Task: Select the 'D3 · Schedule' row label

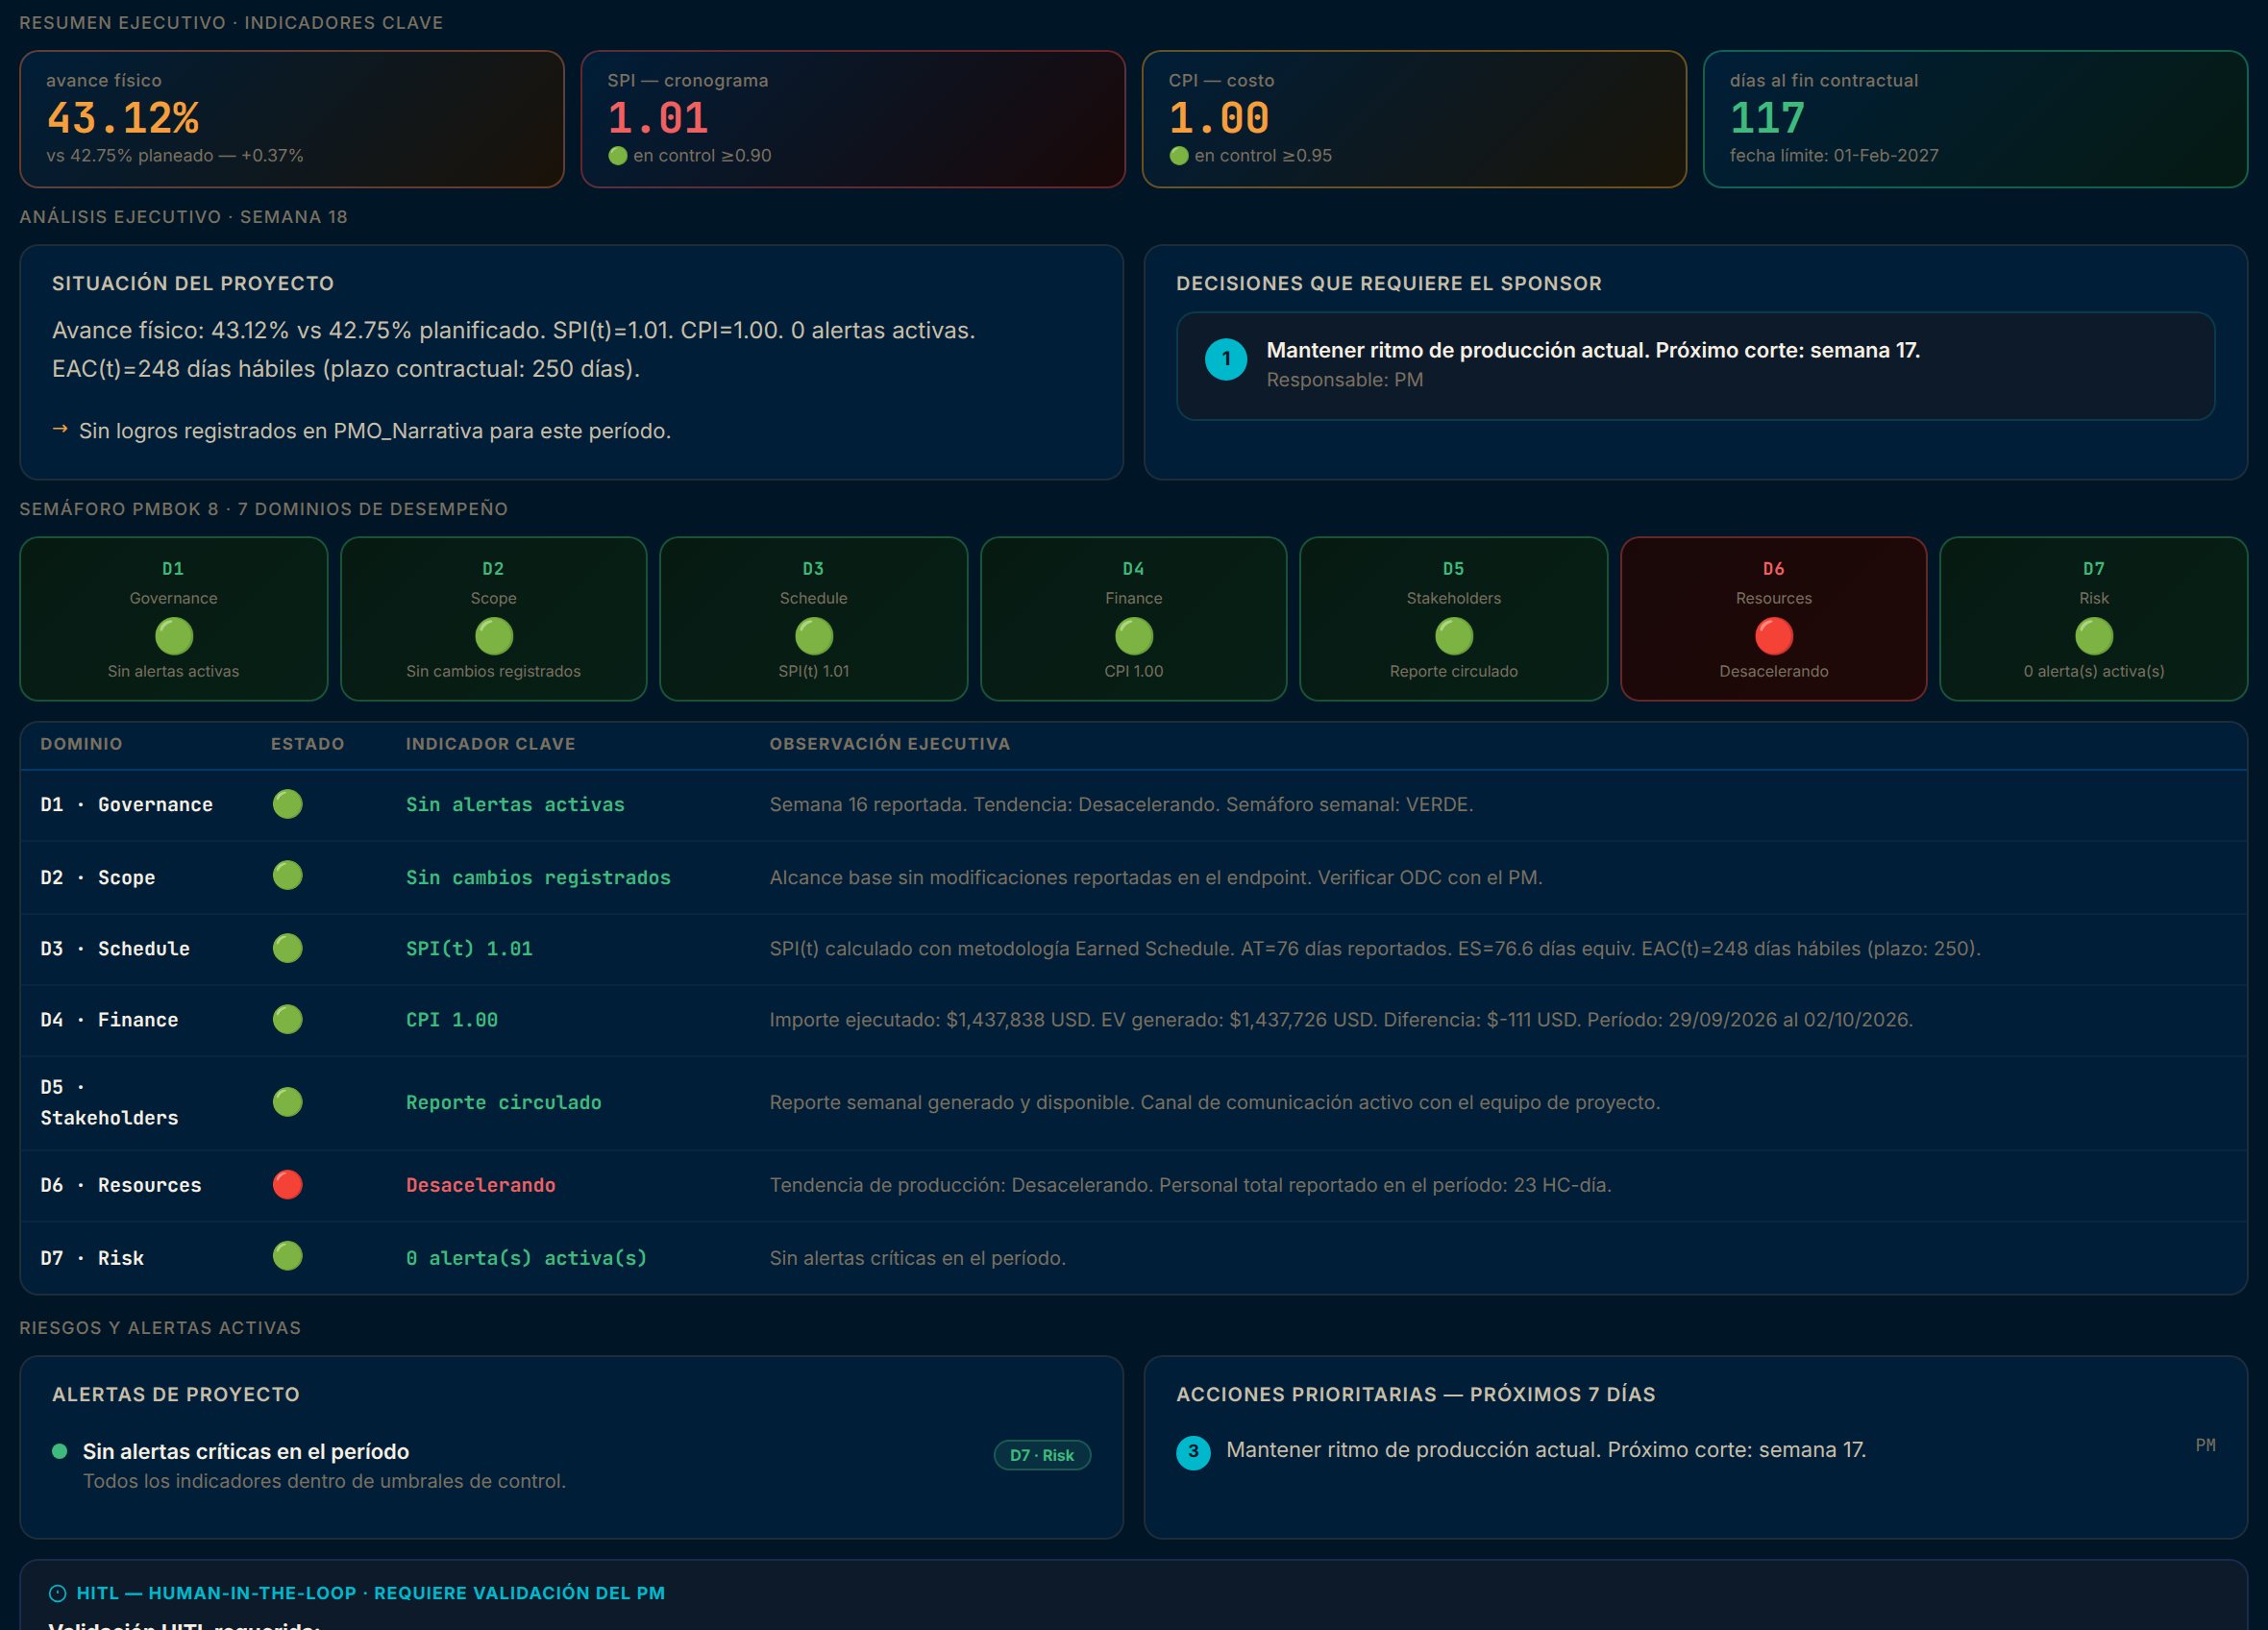Action: pyautogui.click(x=115, y=948)
